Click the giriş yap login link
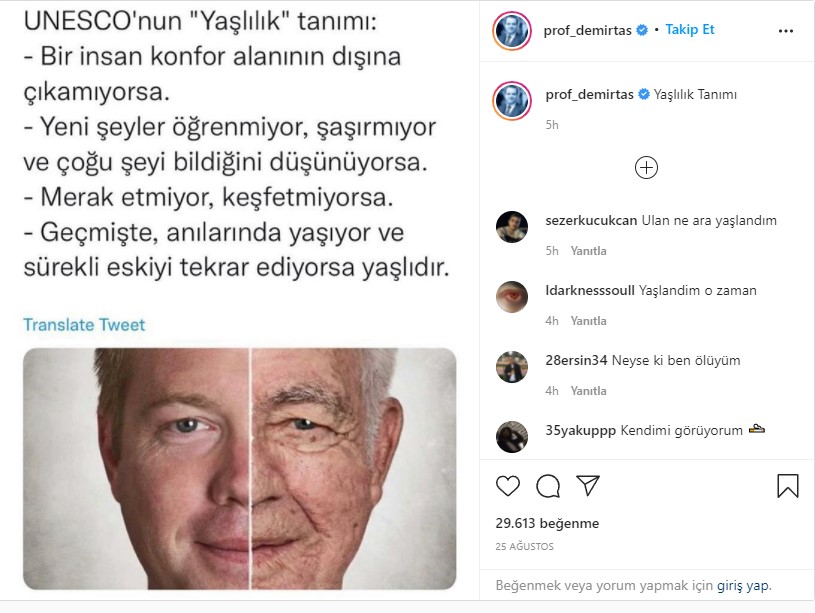Screen dimensions: 815x613 pos(744,585)
